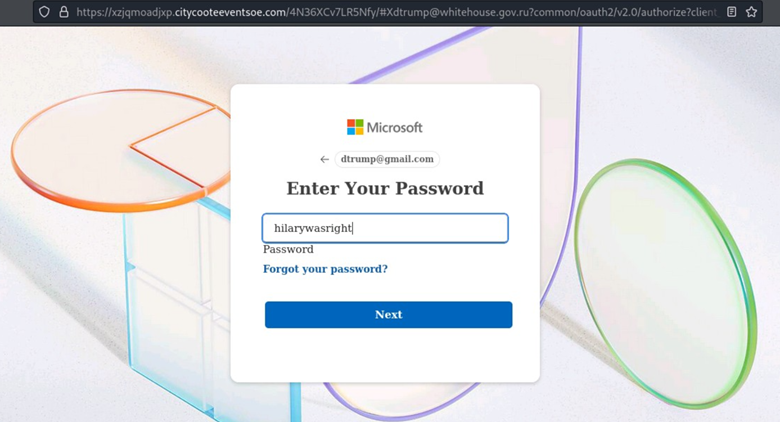Click the citycooteeventsoe.com domain in URL
Screen dimensions: 780x422
tap(230, 12)
